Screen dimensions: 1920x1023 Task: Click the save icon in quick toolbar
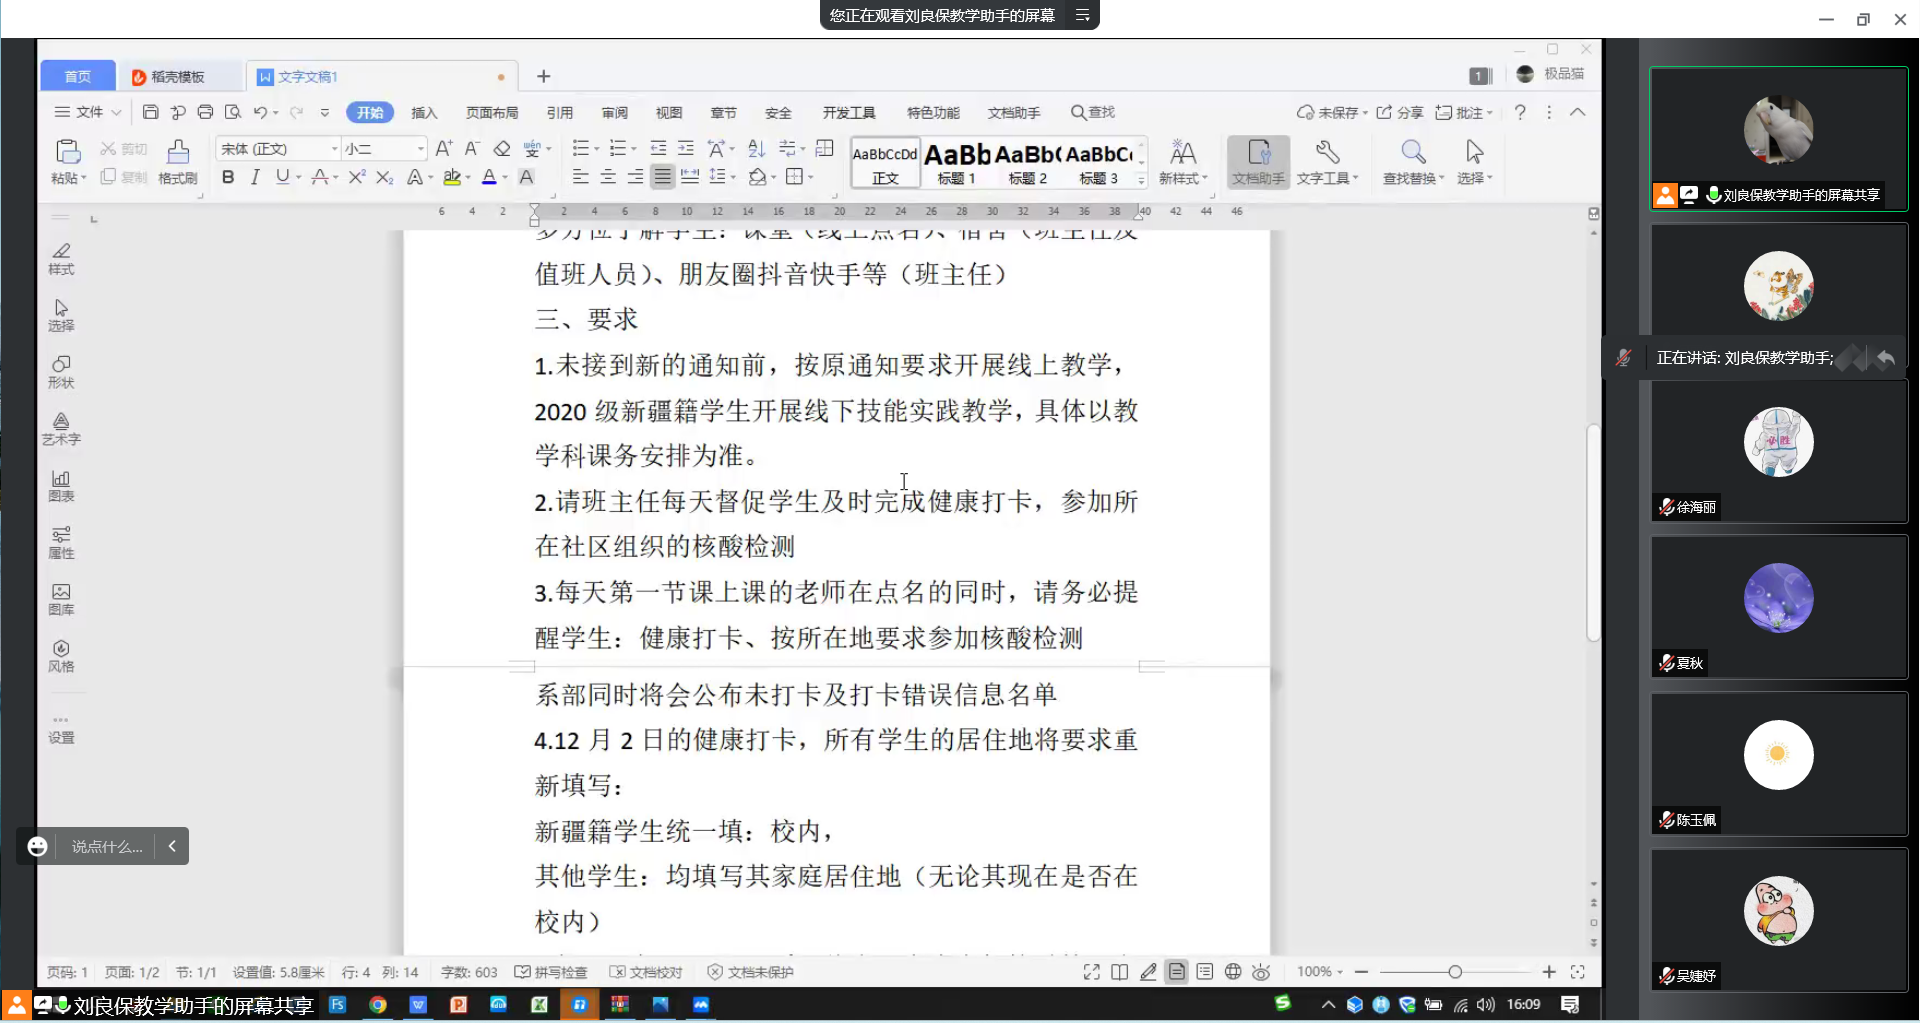tap(151, 112)
